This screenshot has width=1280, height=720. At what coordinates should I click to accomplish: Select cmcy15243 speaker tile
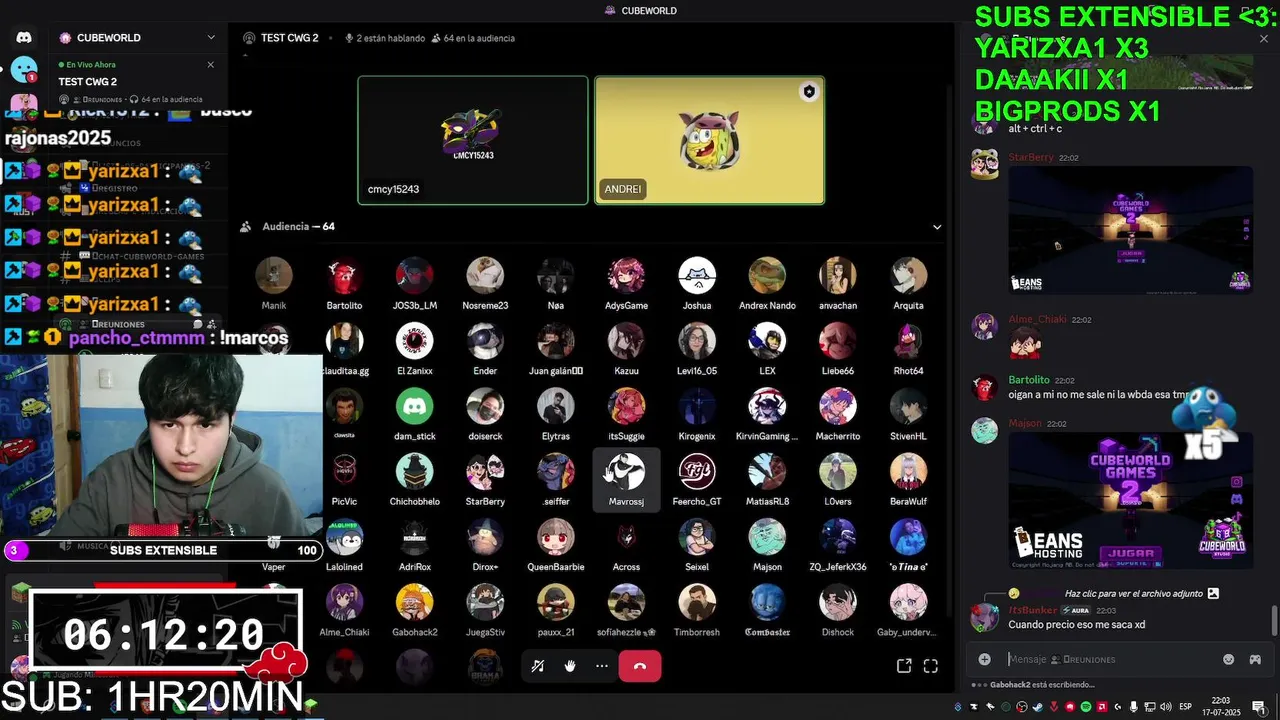[473, 140]
